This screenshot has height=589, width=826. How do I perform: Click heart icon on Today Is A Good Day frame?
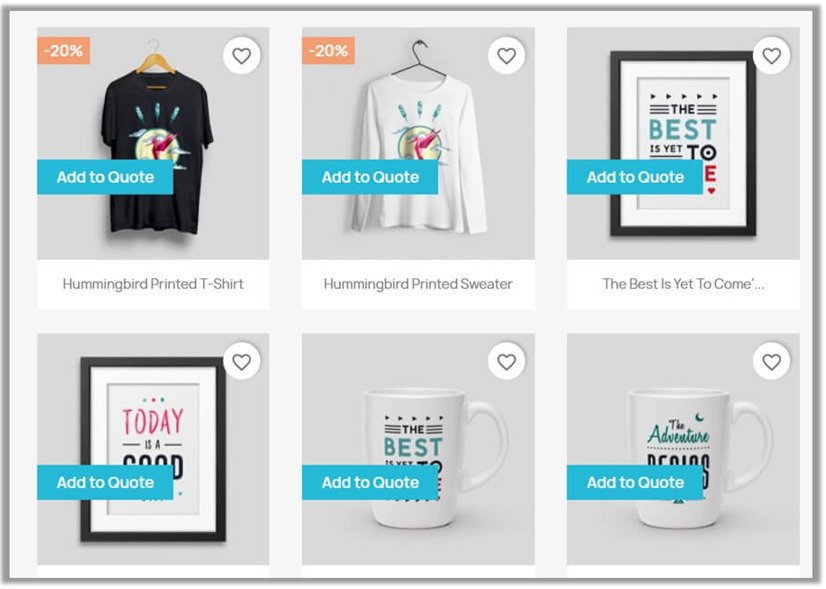[x=242, y=361]
